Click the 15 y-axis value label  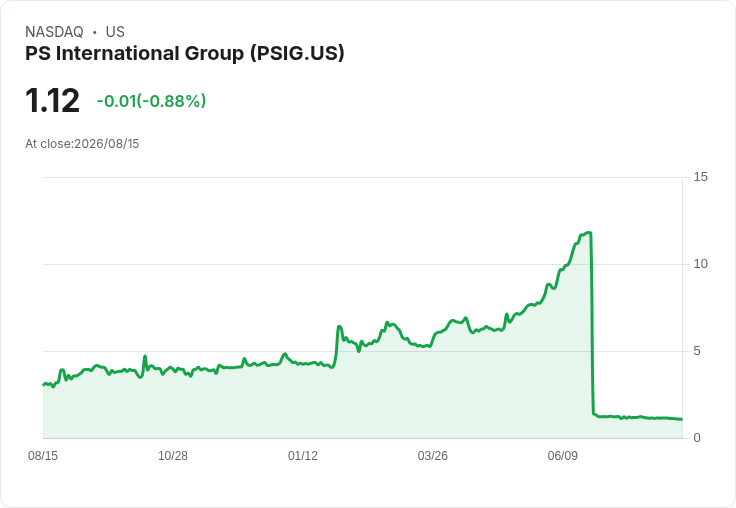(700, 177)
